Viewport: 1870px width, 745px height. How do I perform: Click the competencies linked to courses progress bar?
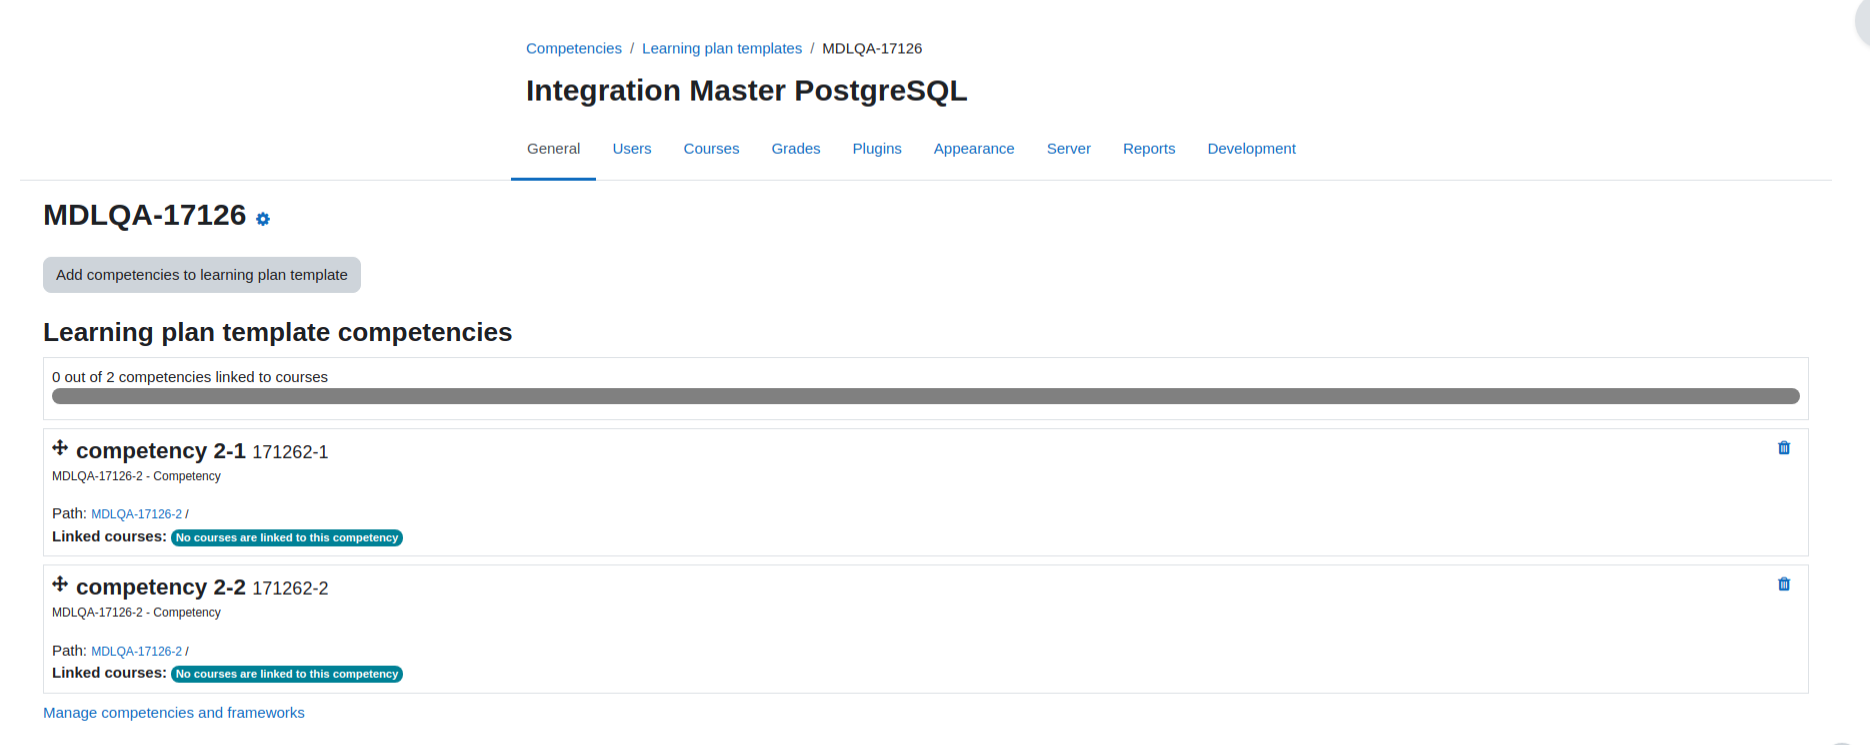pyautogui.click(x=926, y=396)
